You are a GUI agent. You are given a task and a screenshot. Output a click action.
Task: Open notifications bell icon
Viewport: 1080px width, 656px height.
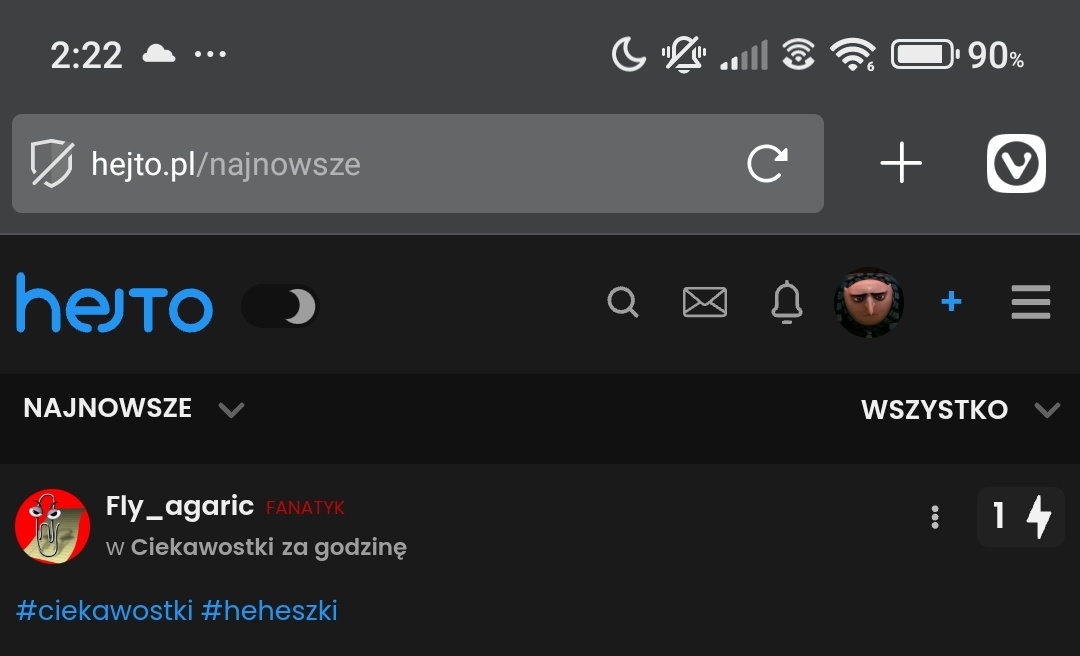pos(786,302)
